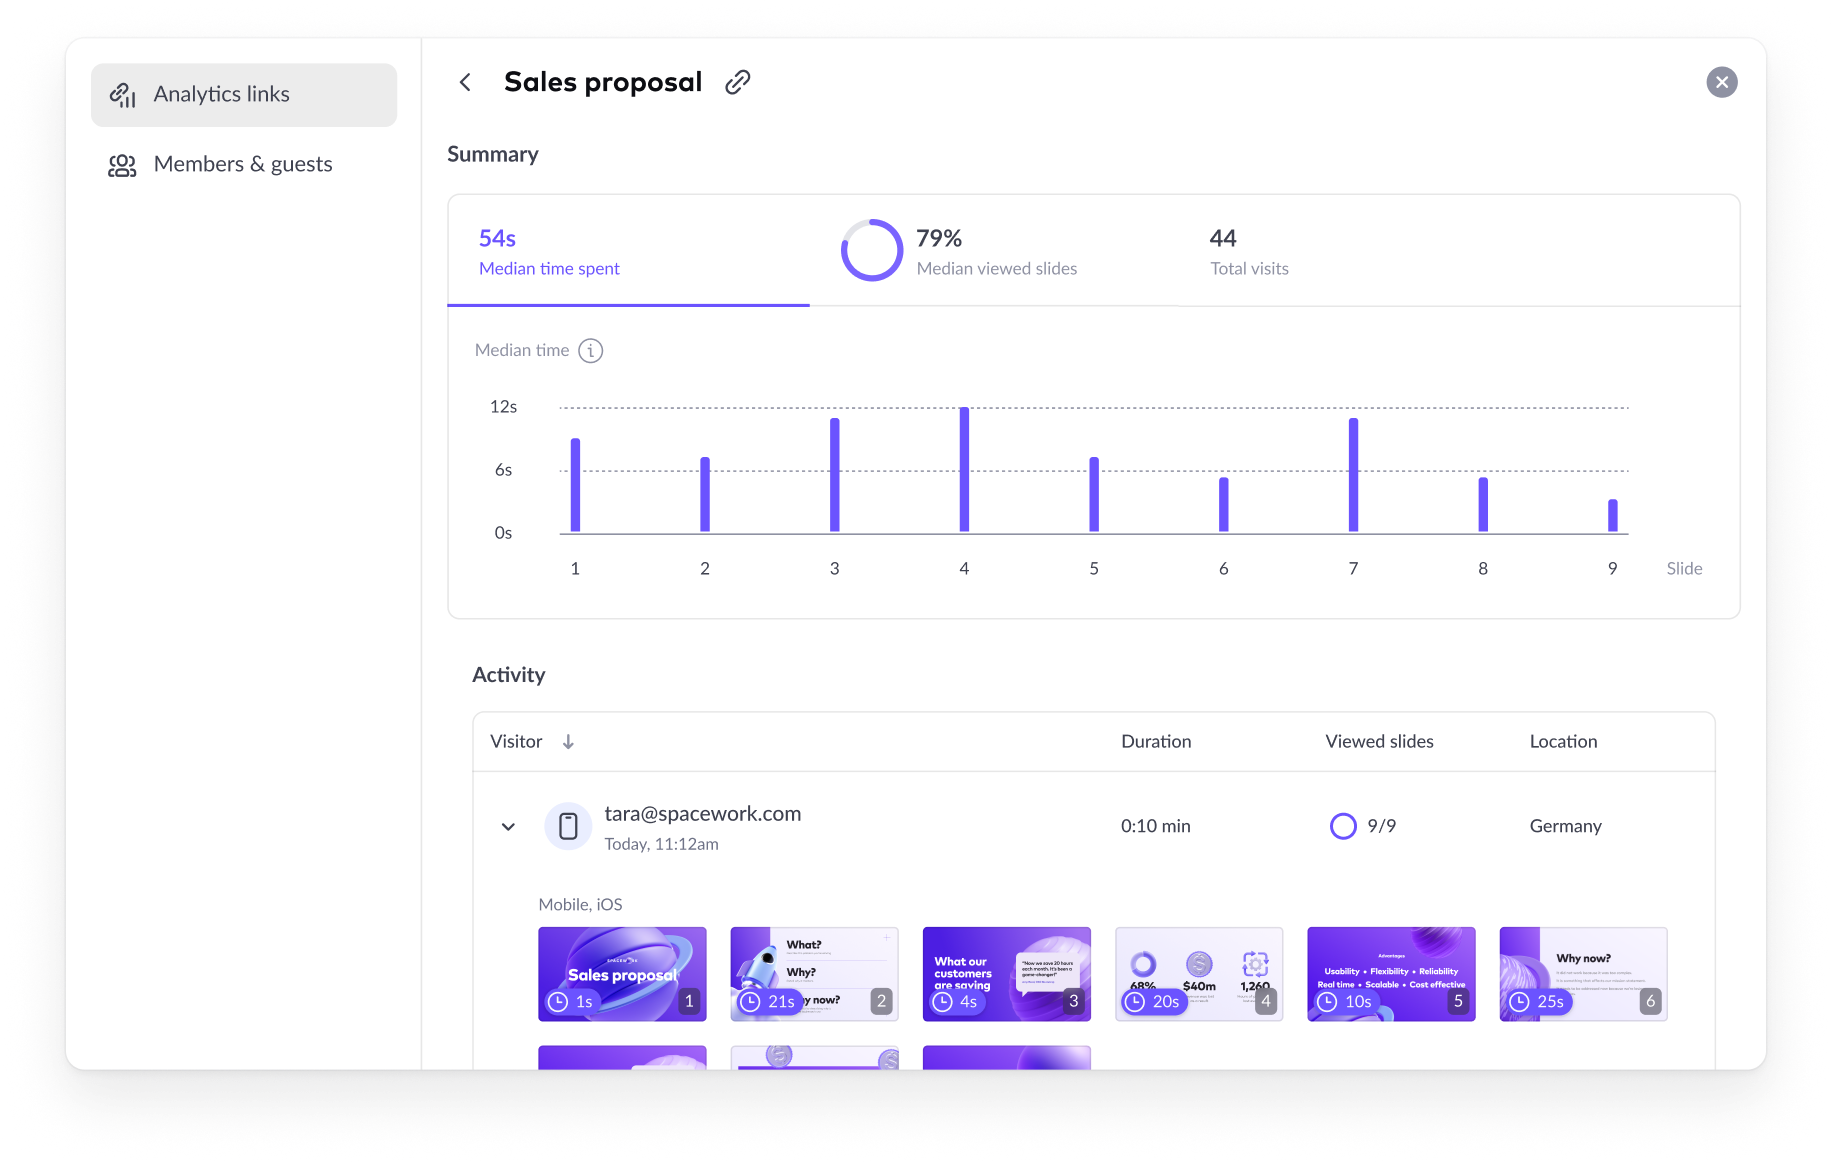Open slide 2 What Why thumbnail

pos(814,975)
